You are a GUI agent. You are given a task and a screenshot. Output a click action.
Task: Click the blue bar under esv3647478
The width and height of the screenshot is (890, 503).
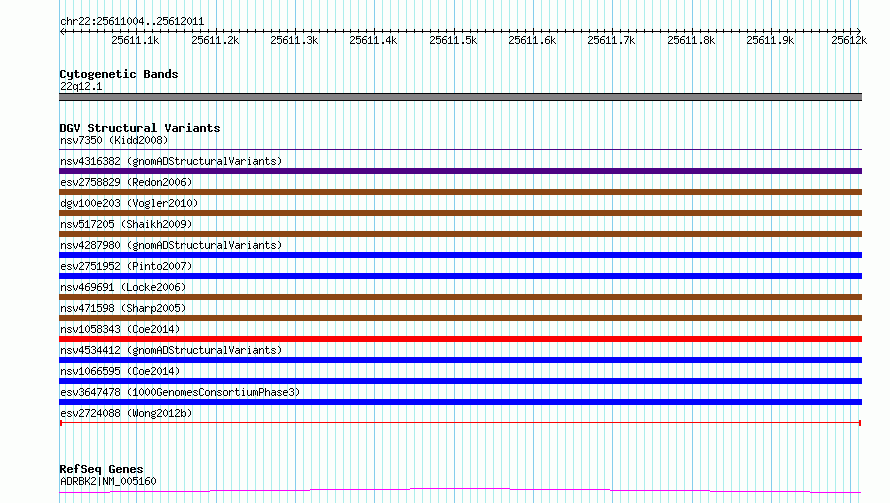coord(460,402)
